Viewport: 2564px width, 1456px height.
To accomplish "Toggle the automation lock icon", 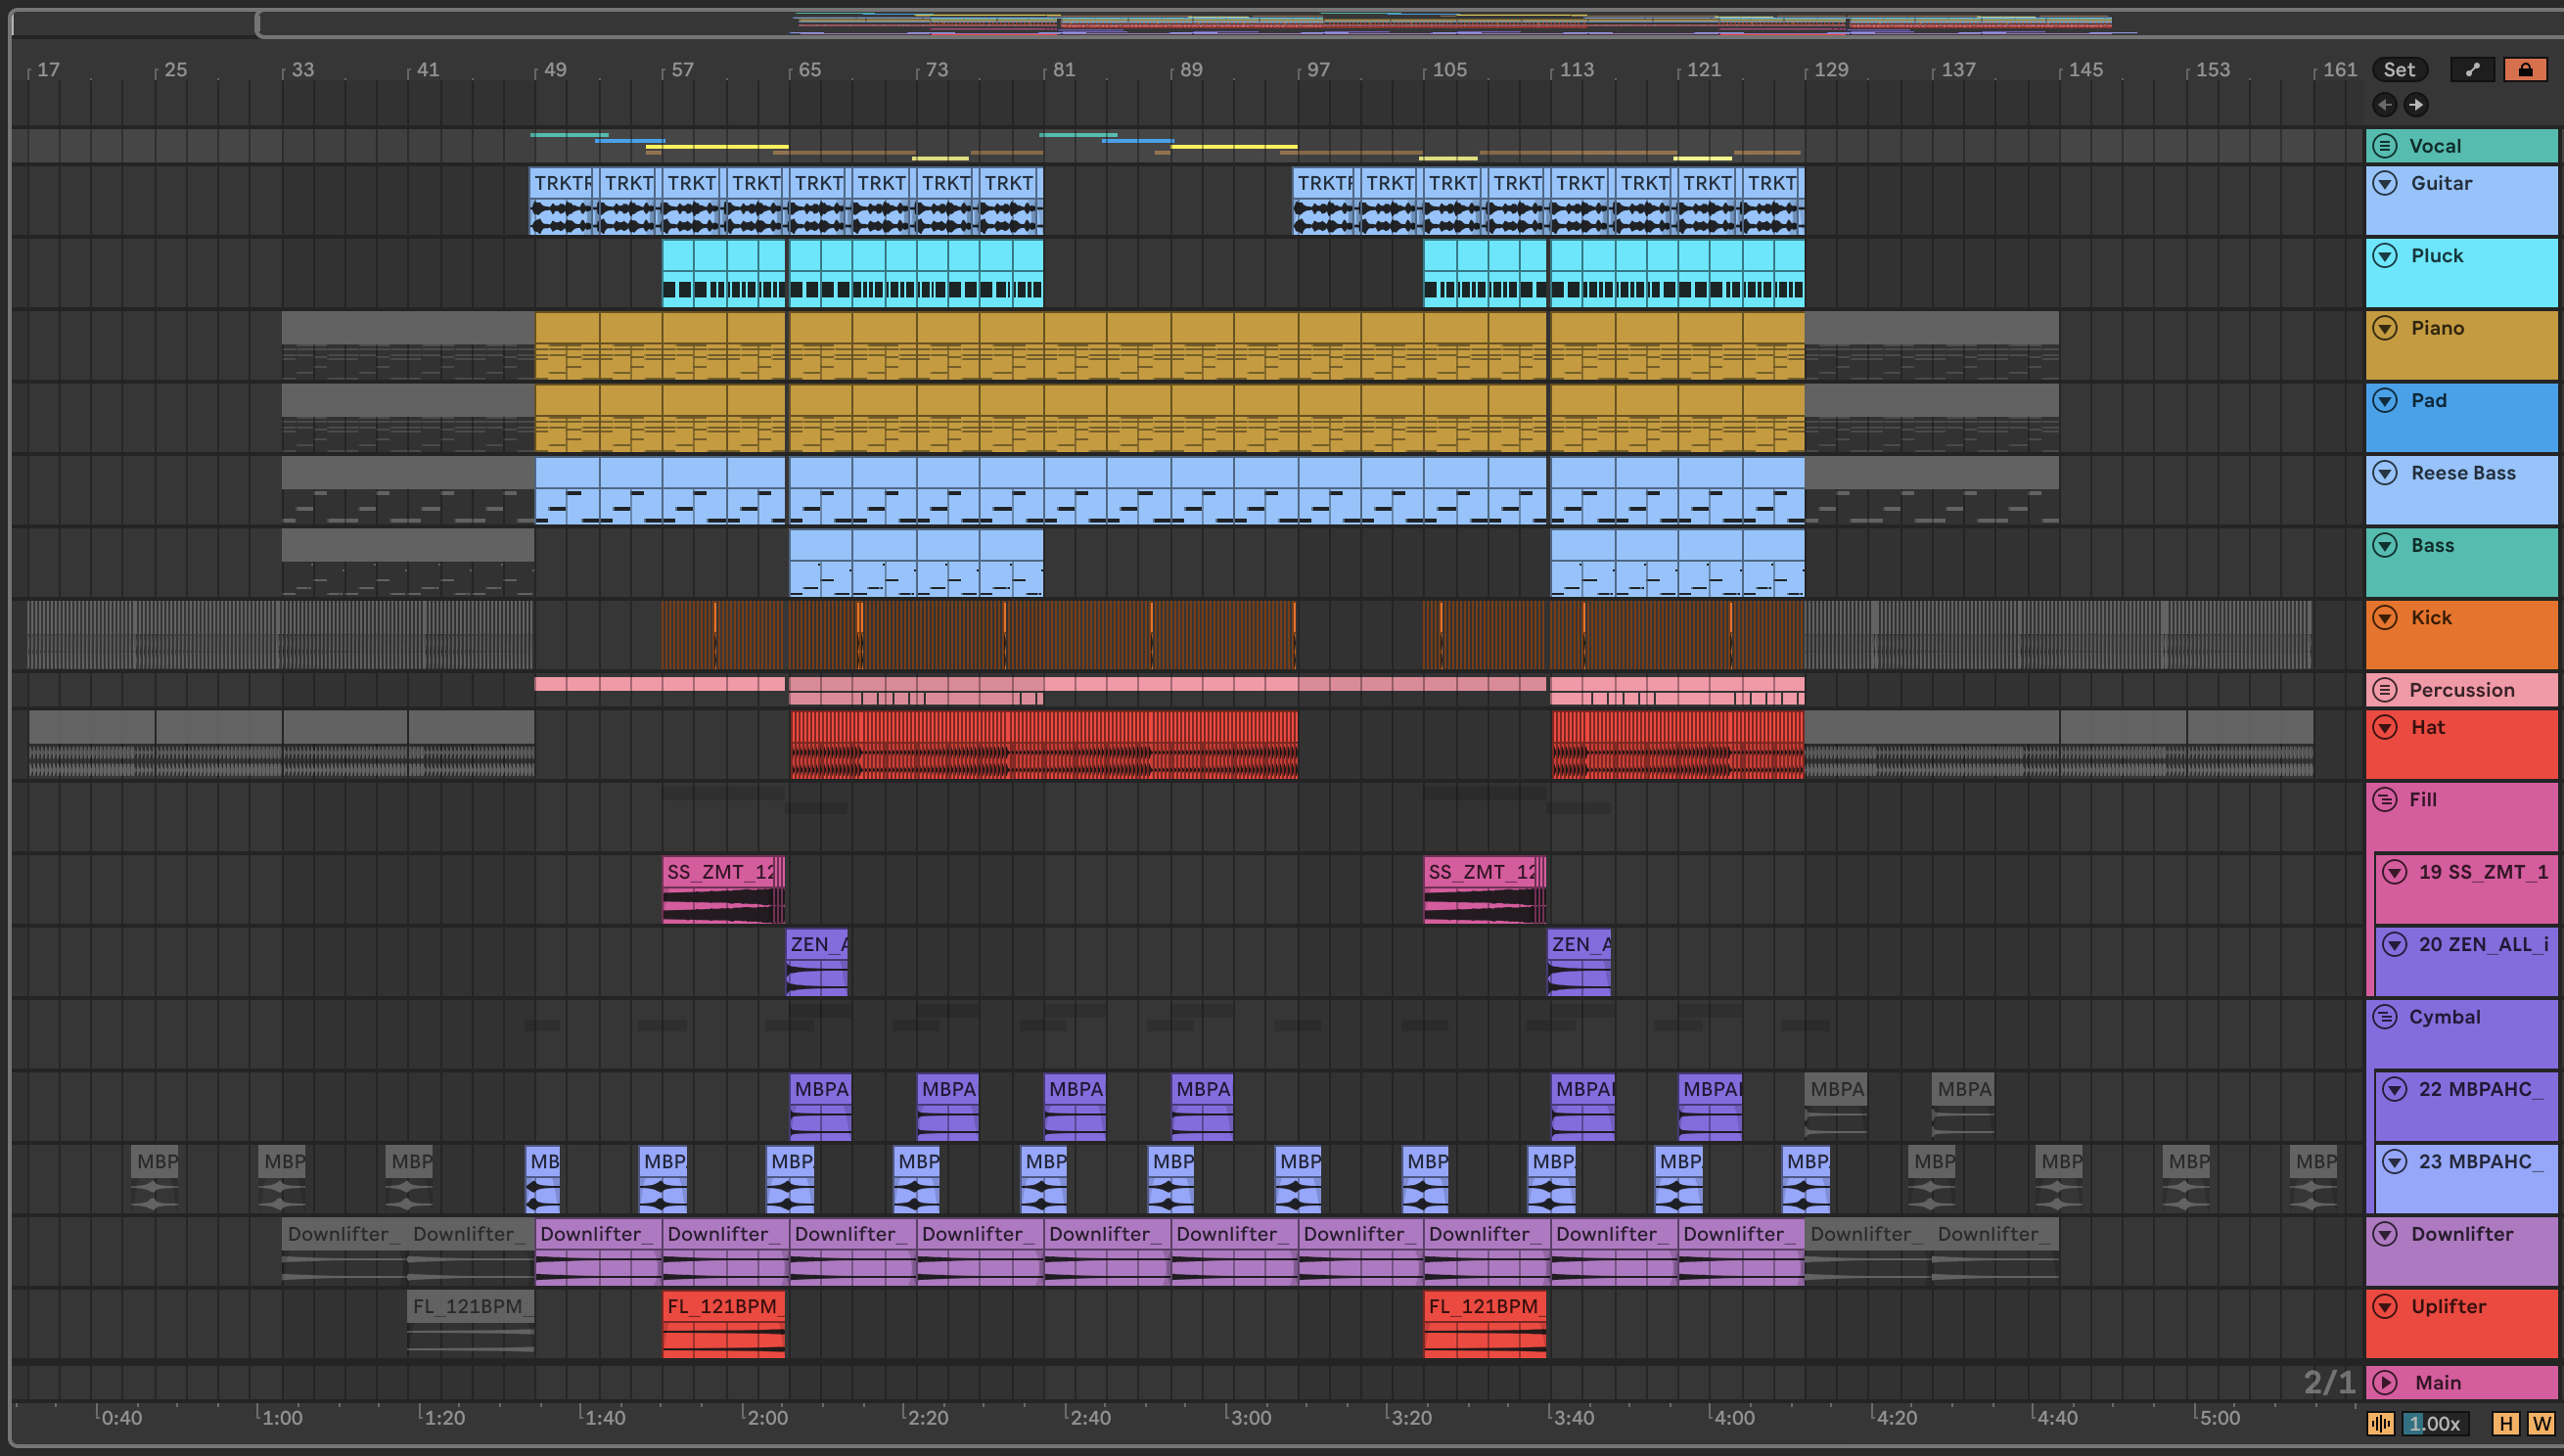I will (2525, 69).
